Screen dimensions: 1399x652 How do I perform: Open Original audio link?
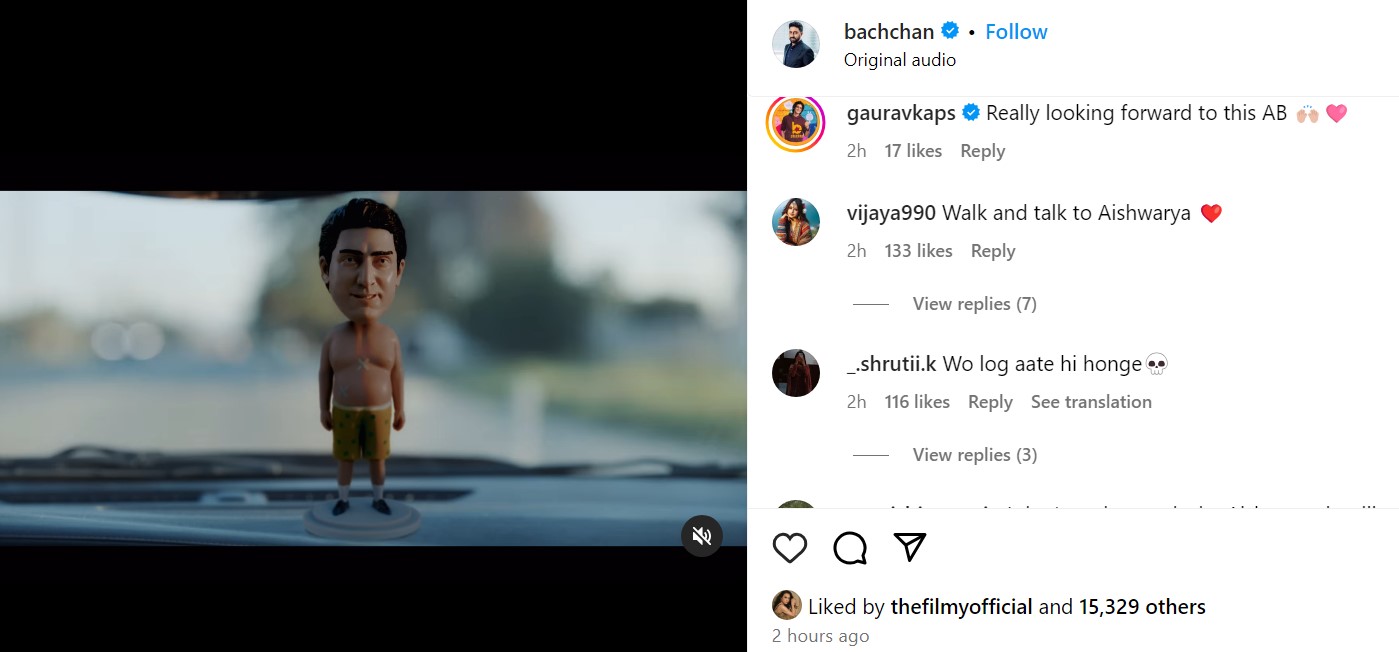(900, 60)
